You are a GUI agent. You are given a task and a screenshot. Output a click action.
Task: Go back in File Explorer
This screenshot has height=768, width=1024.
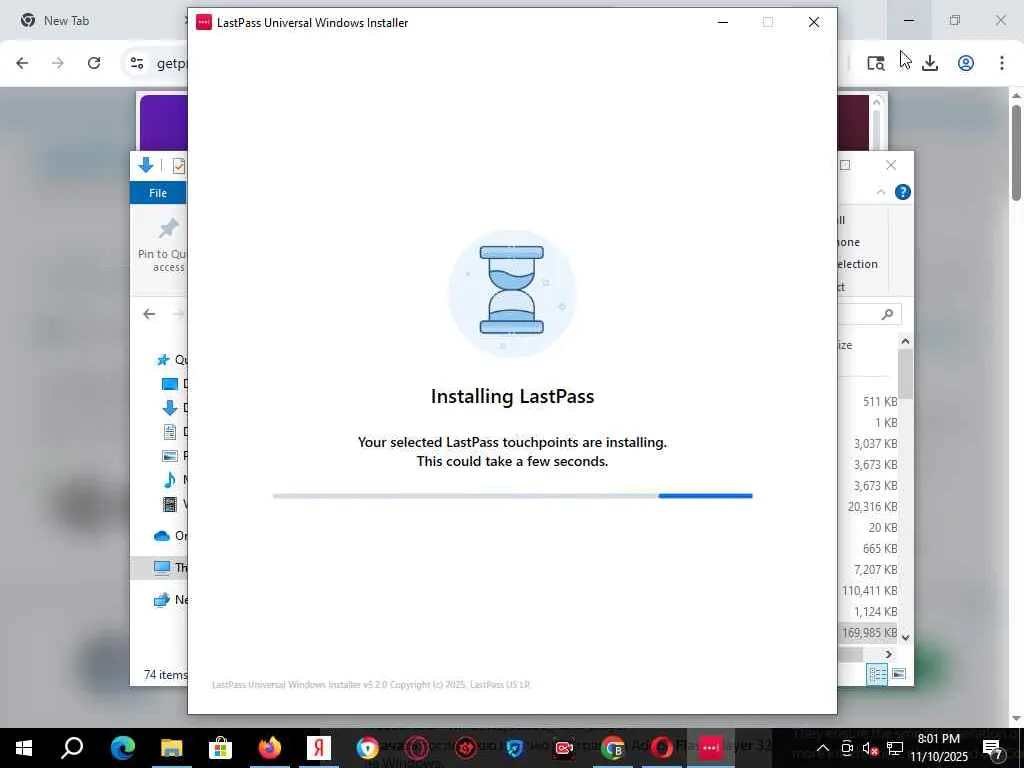(x=149, y=314)
